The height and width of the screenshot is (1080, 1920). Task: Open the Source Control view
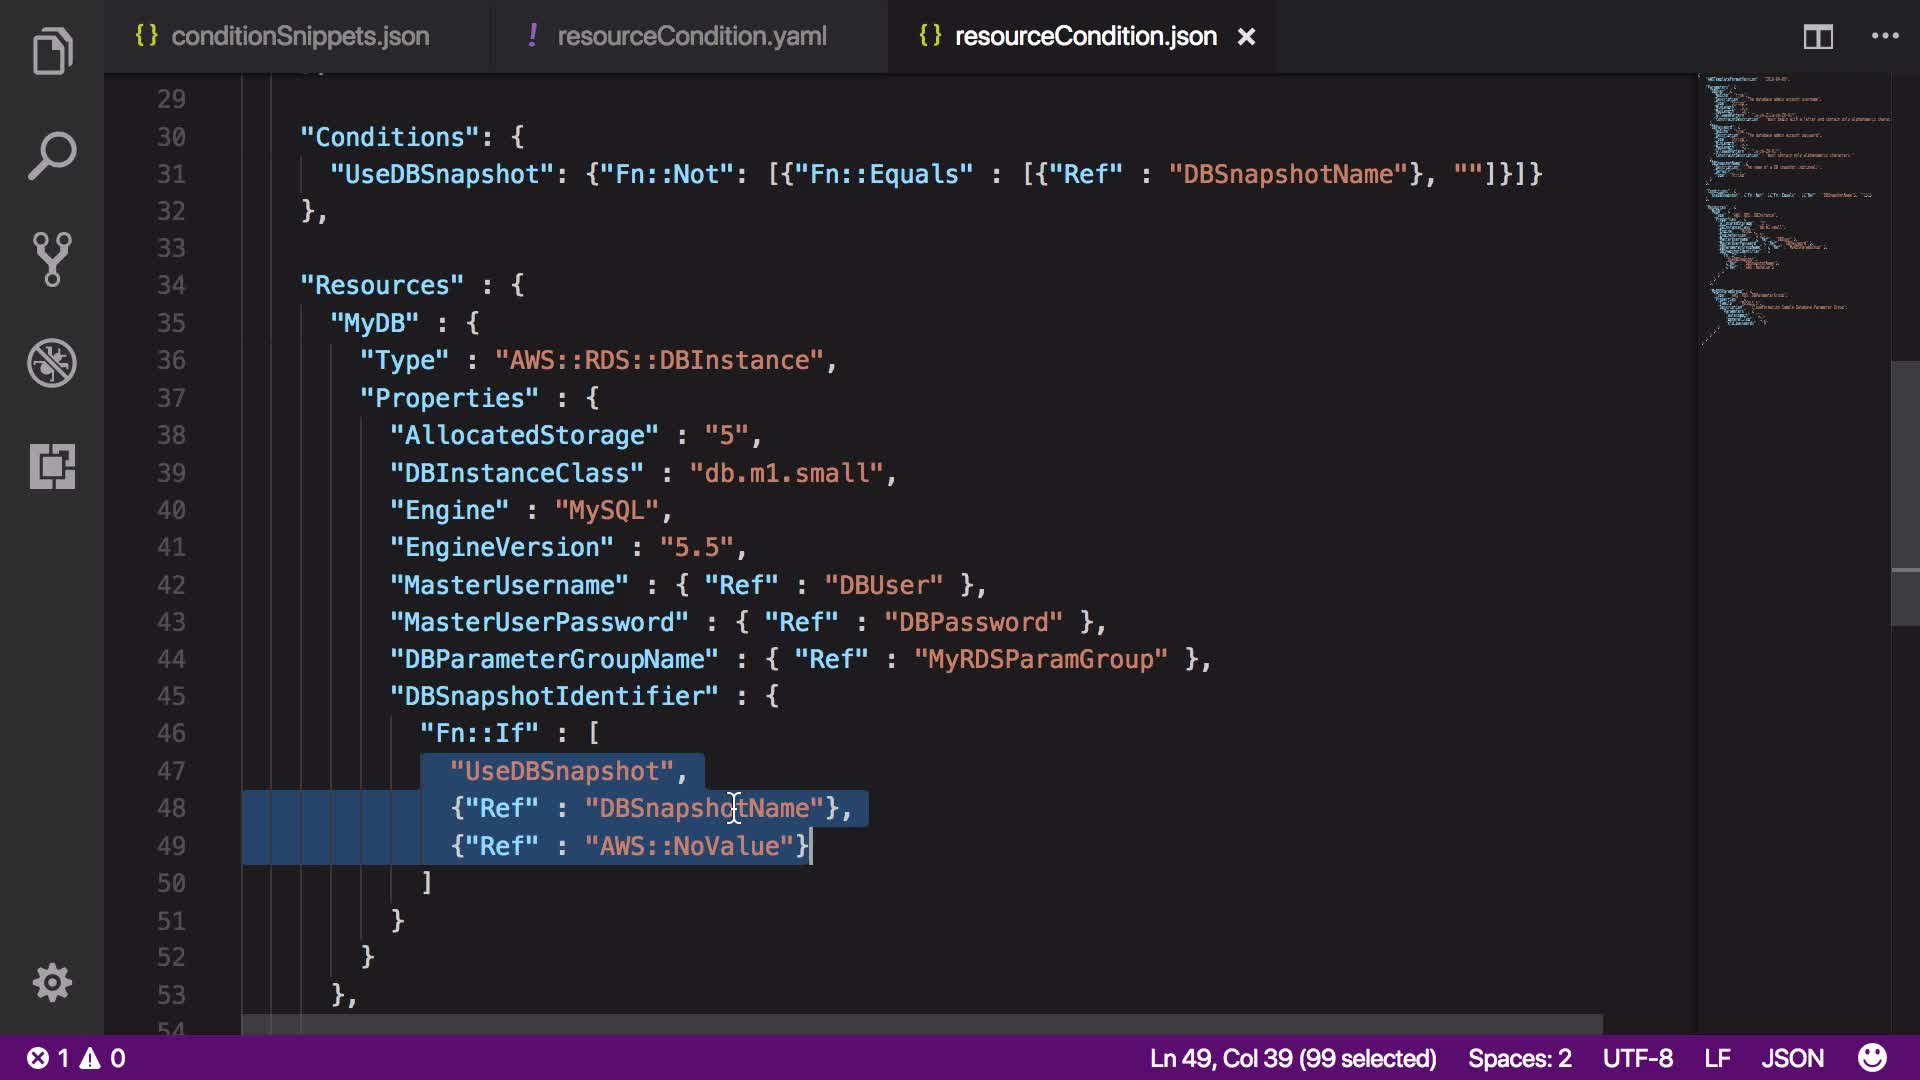pyautogui.click(x=52, y=259)
